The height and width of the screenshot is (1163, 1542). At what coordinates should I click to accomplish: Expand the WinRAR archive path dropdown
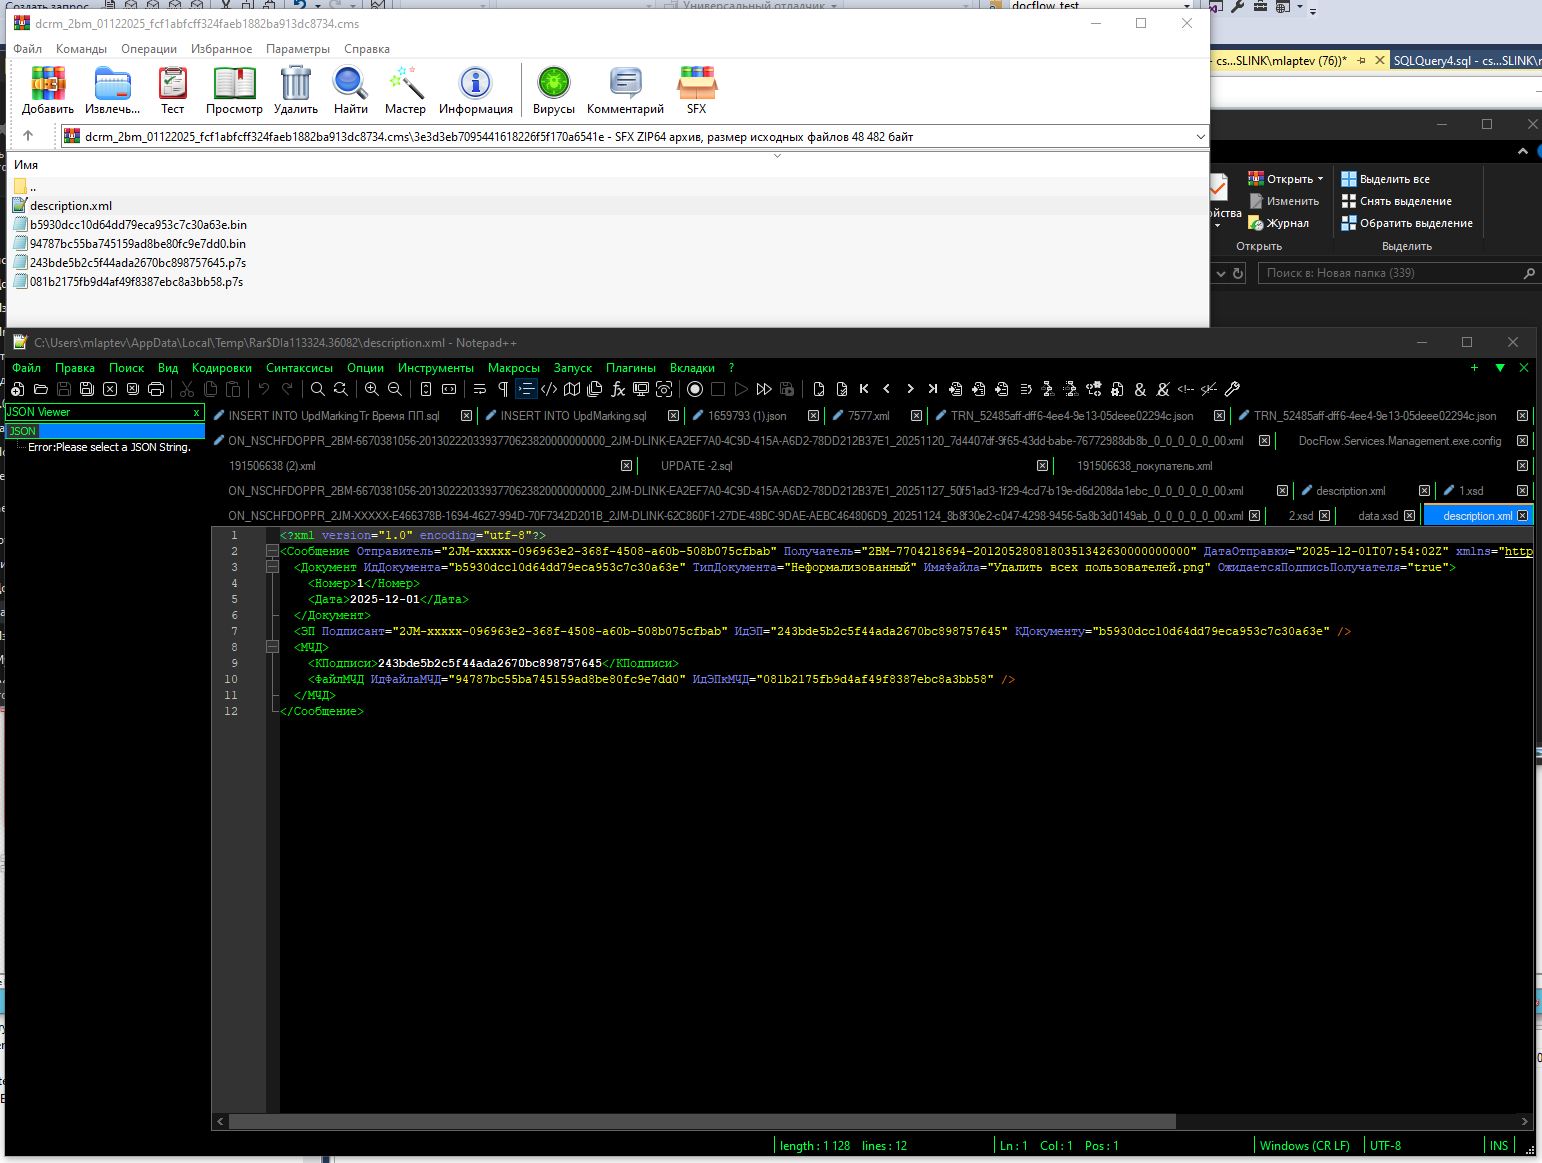click(x=1200, y=137)
